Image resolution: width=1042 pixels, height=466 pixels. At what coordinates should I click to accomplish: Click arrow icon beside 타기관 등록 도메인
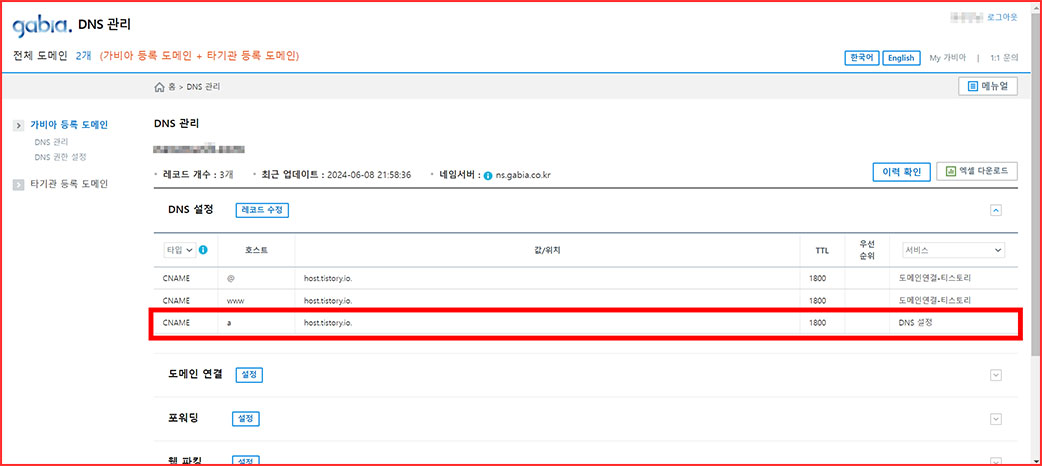pos(19,184)
